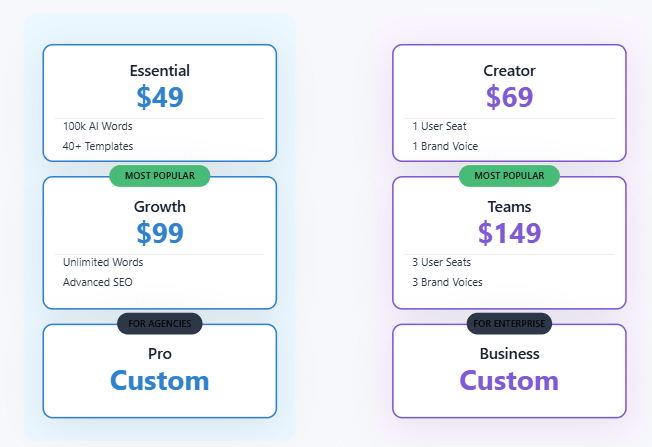The height and width of the screenshot is (447, 652).
Task: Click the Growth plan title
Action: point(160,207)
